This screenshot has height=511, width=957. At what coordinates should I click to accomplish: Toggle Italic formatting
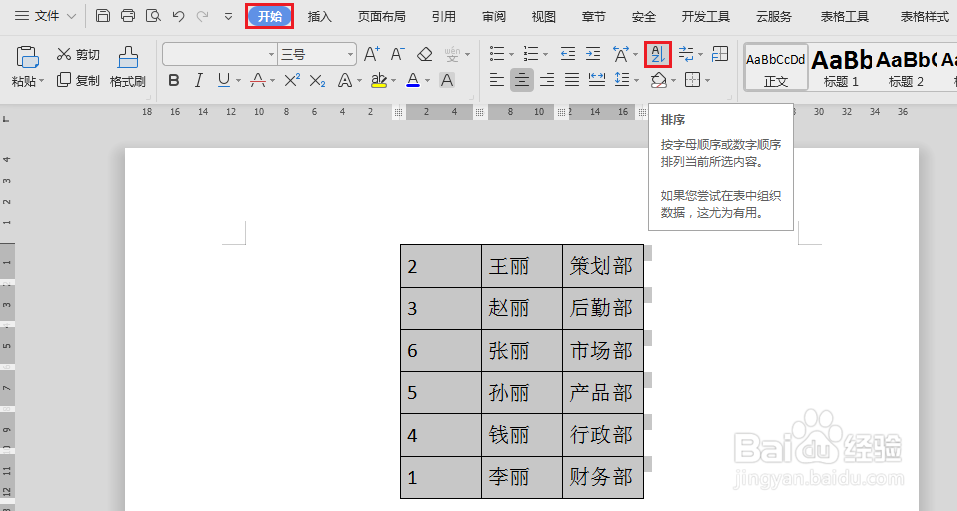point(198,80)
